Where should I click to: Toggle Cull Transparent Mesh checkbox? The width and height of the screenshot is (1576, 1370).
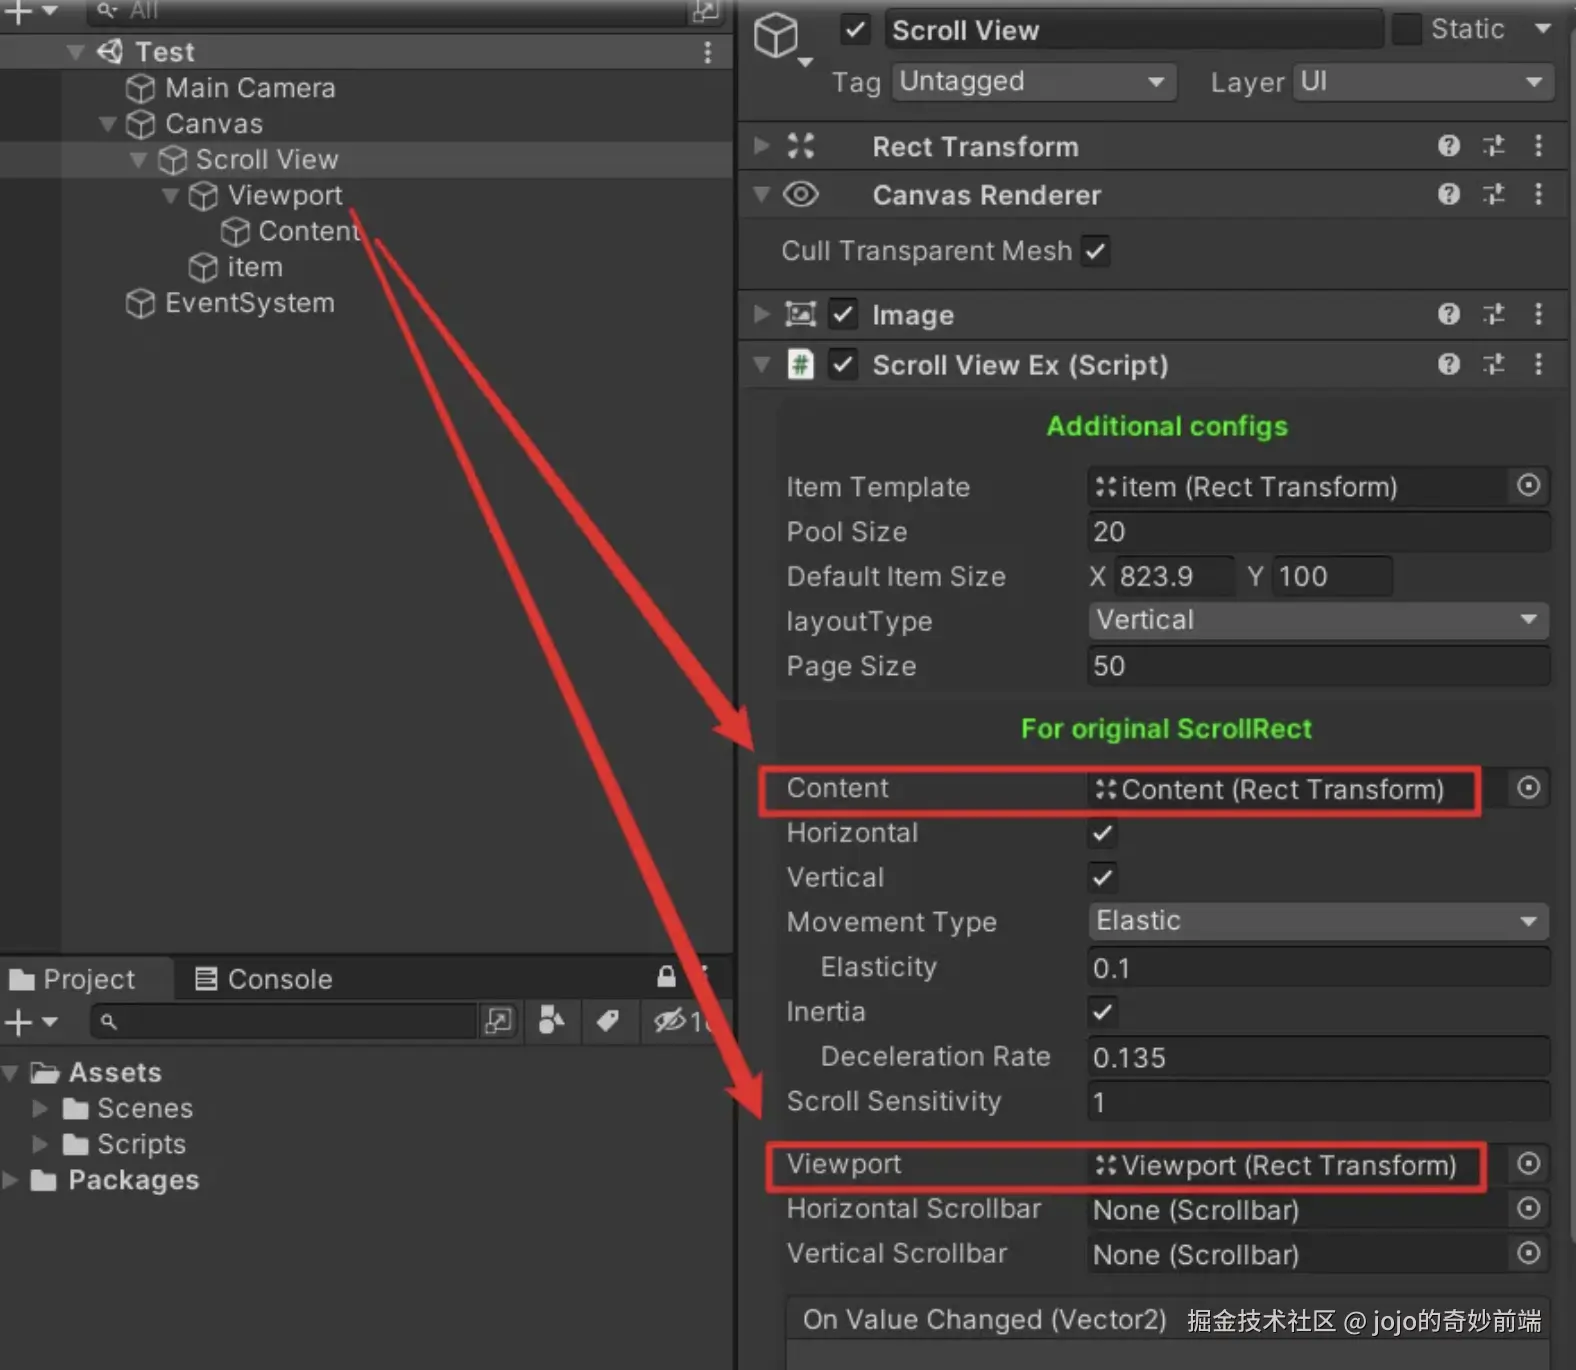[x=1096, y=251]
